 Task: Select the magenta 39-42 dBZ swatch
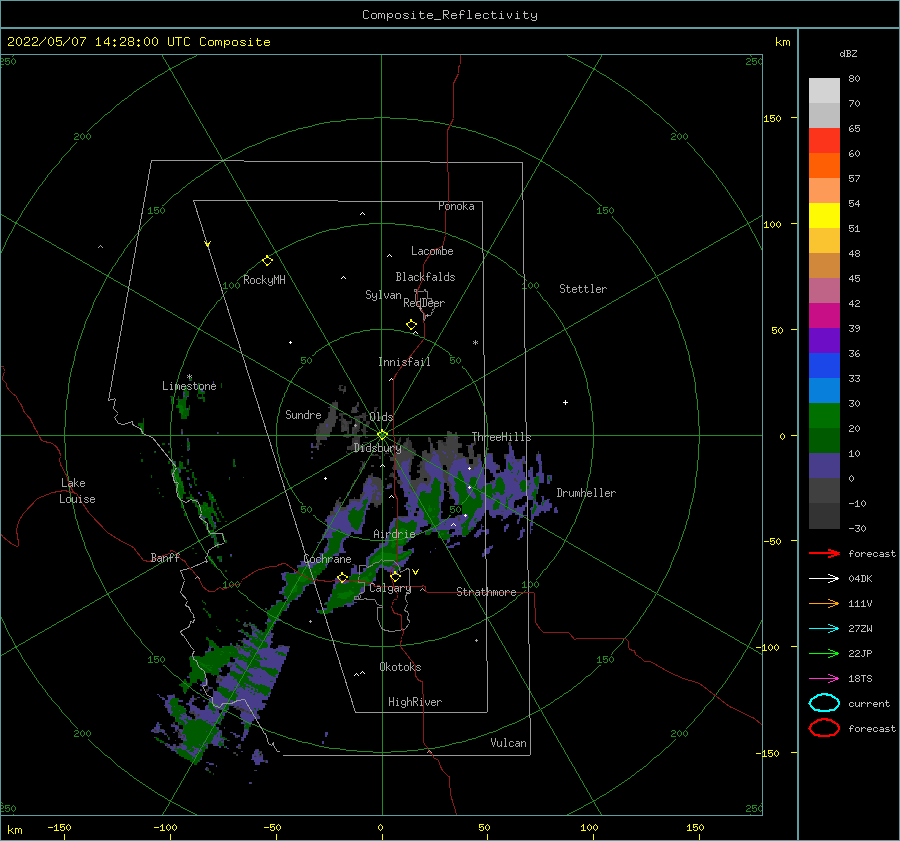824,316
